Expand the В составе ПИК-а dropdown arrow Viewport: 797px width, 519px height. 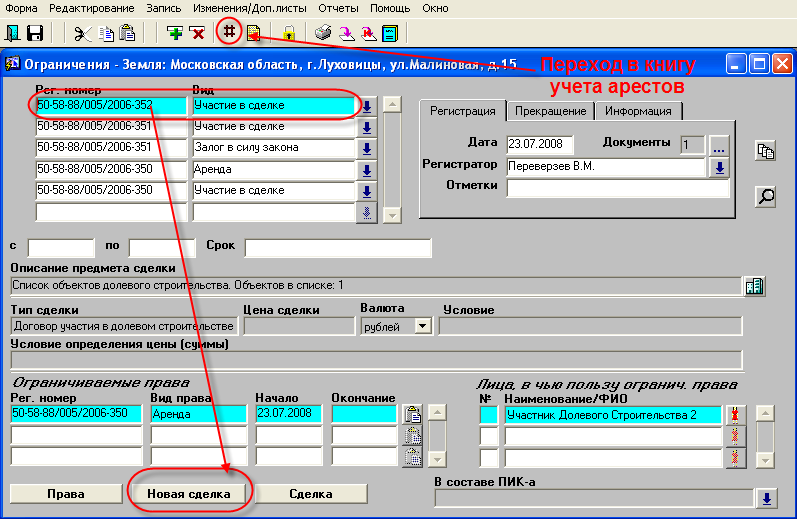tap(767, 498)
